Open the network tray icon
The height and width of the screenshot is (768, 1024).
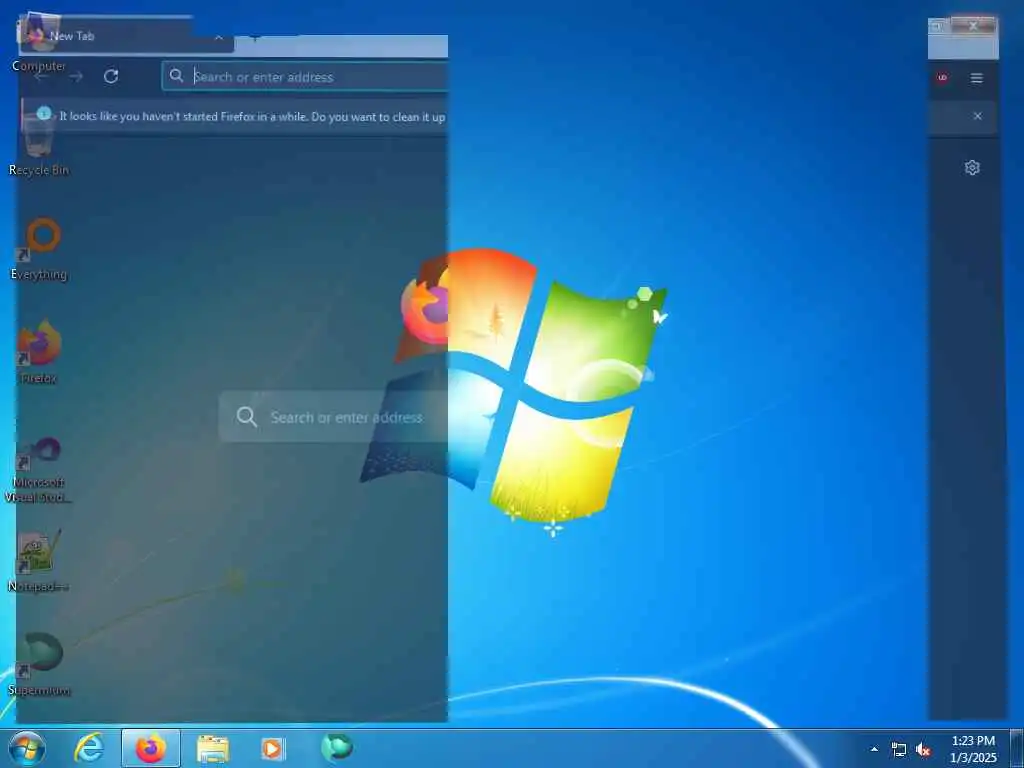click(899, 750)
